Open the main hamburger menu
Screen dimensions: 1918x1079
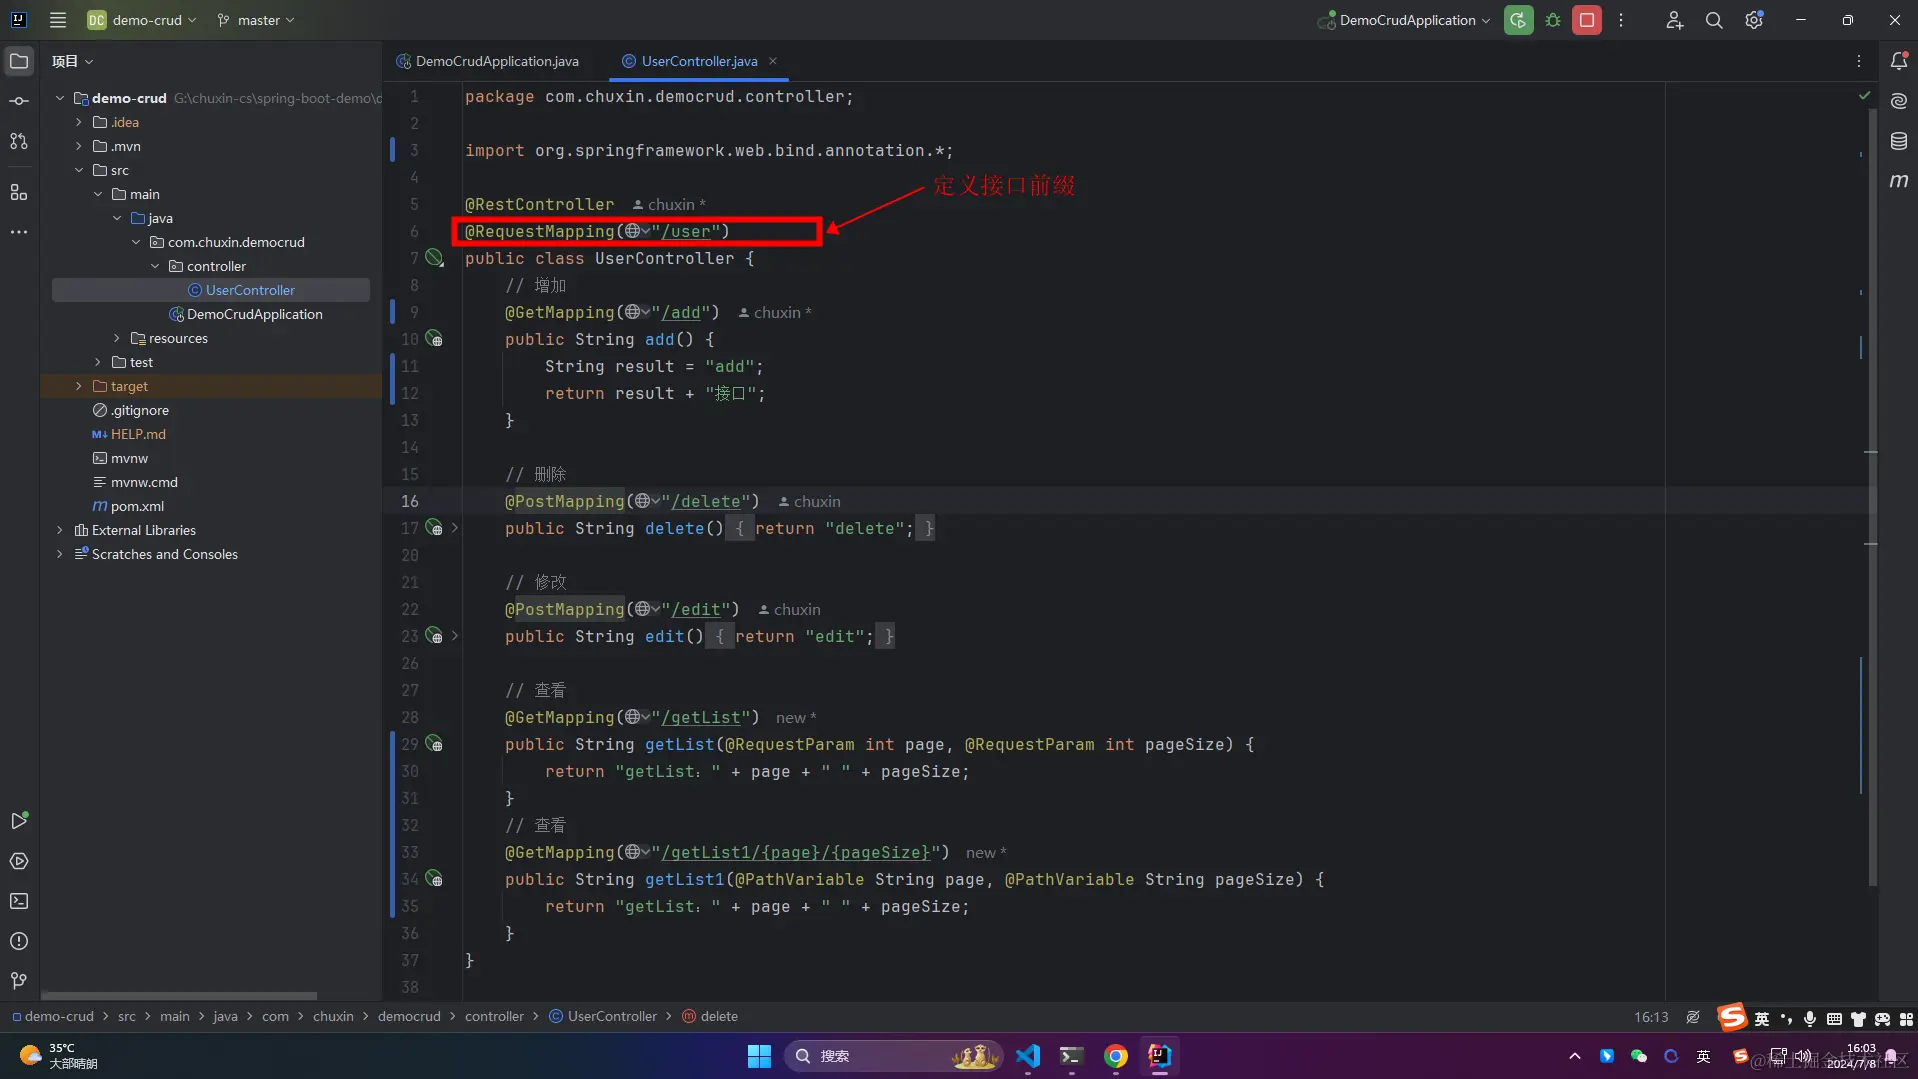click(58, 20)
